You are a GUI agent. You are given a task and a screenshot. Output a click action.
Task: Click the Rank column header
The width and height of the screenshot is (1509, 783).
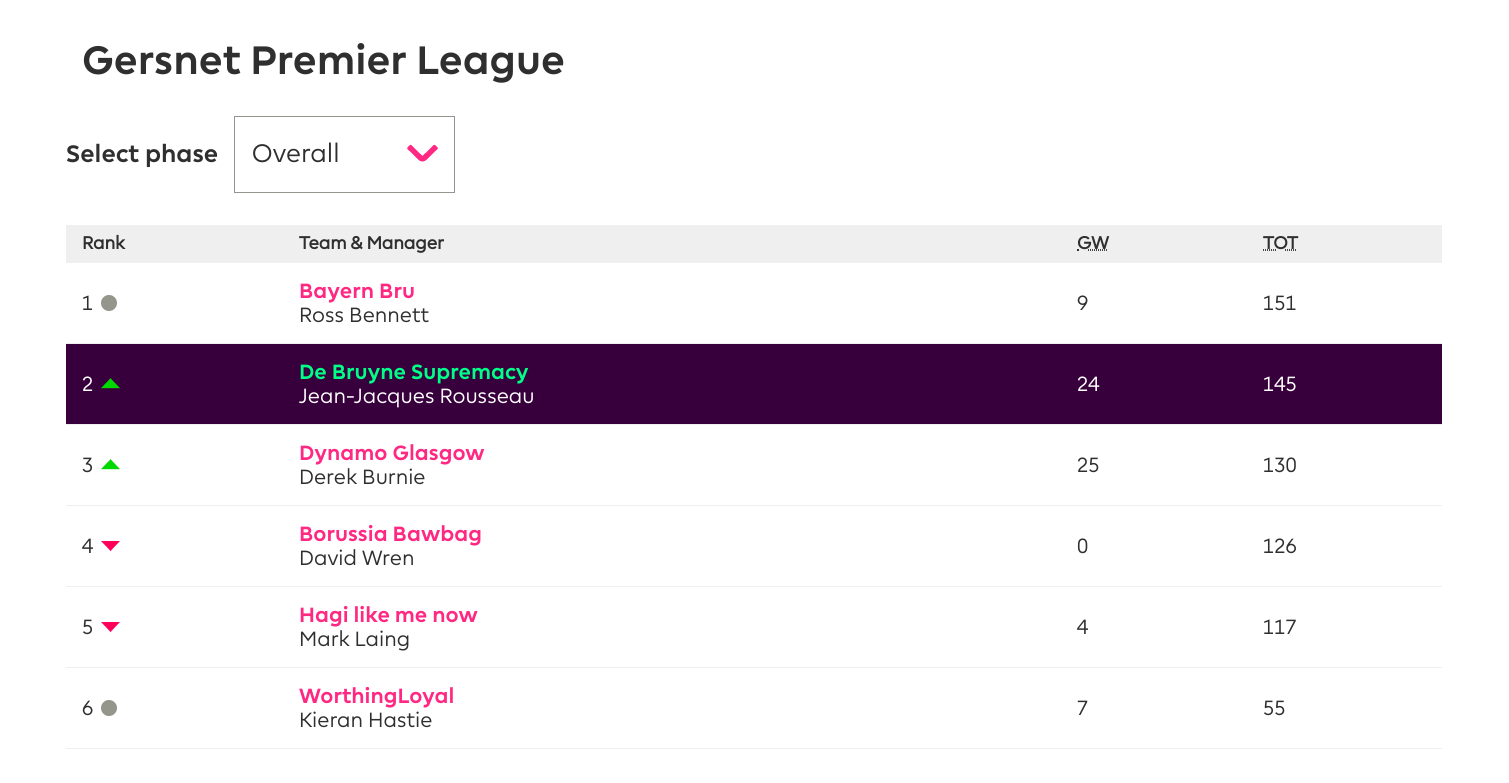coord(104,243)
